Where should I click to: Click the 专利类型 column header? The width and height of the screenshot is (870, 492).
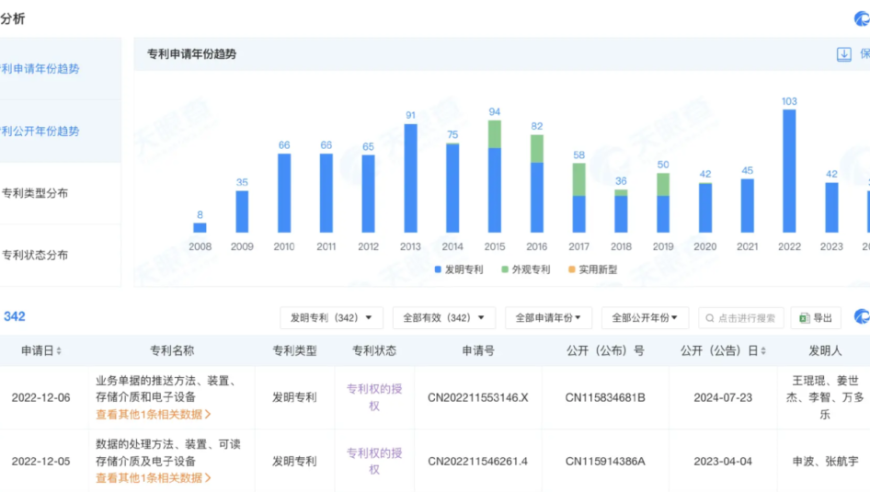point(295,351)
